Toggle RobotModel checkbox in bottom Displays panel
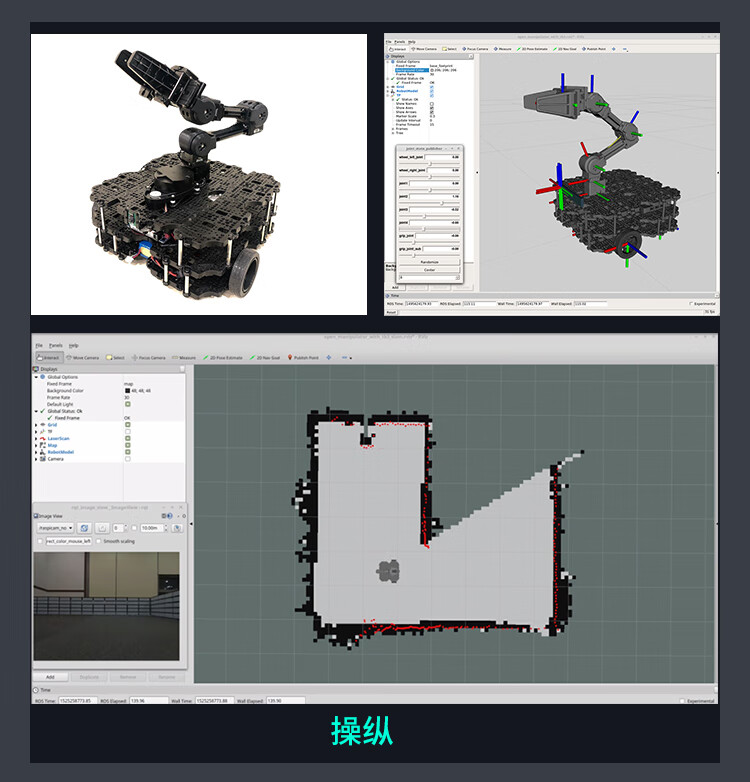 tap(128, 452)
